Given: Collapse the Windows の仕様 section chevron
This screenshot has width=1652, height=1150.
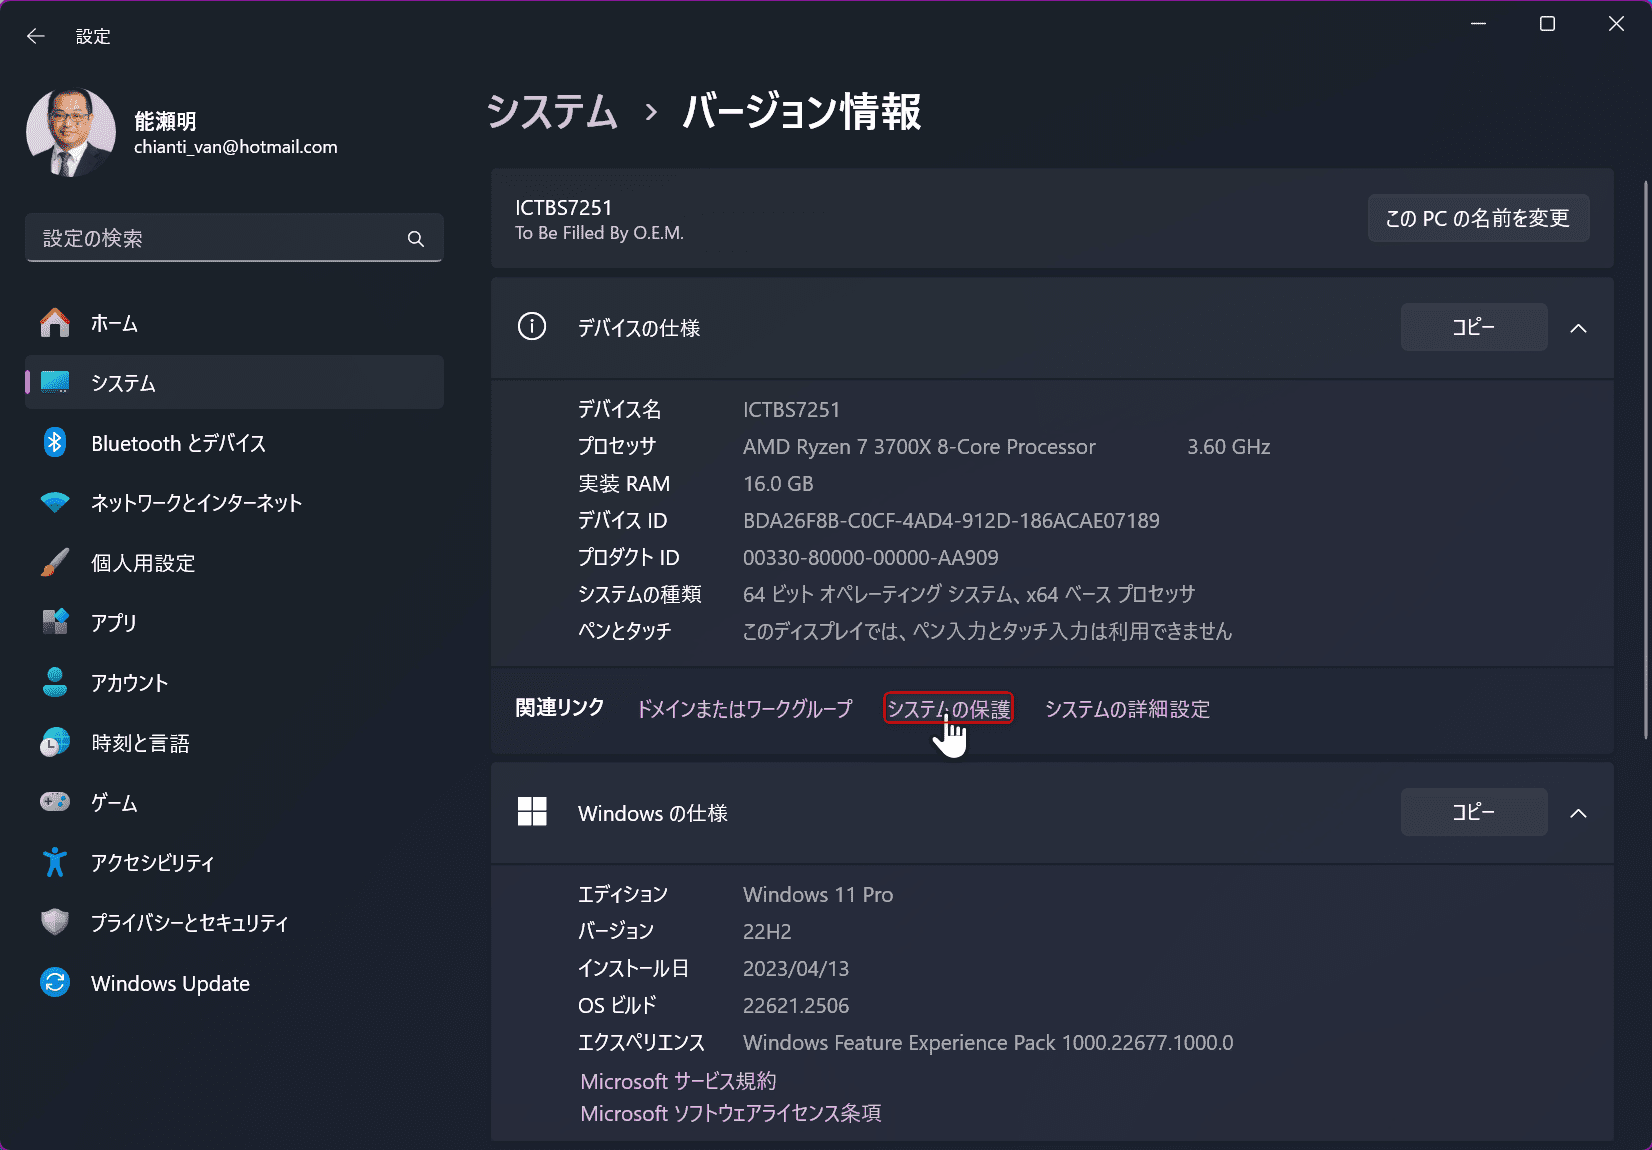Looking at the screenshot, I should 1579,813.
